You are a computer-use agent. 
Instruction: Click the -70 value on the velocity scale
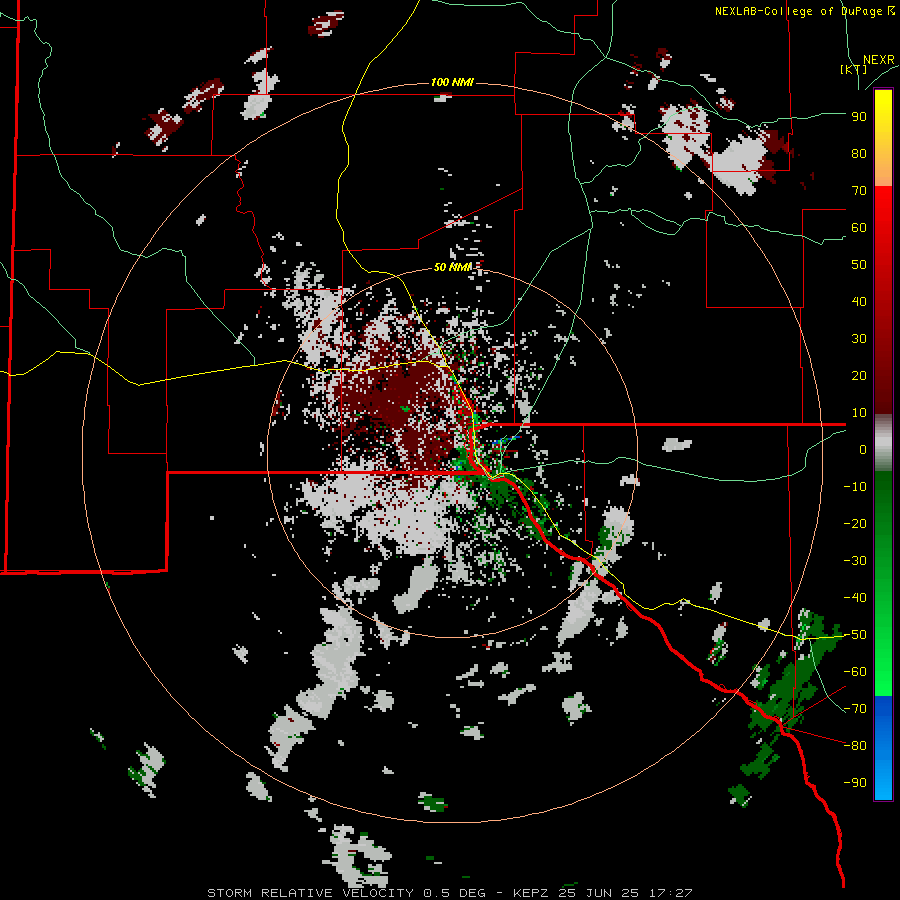pos(855,709)
